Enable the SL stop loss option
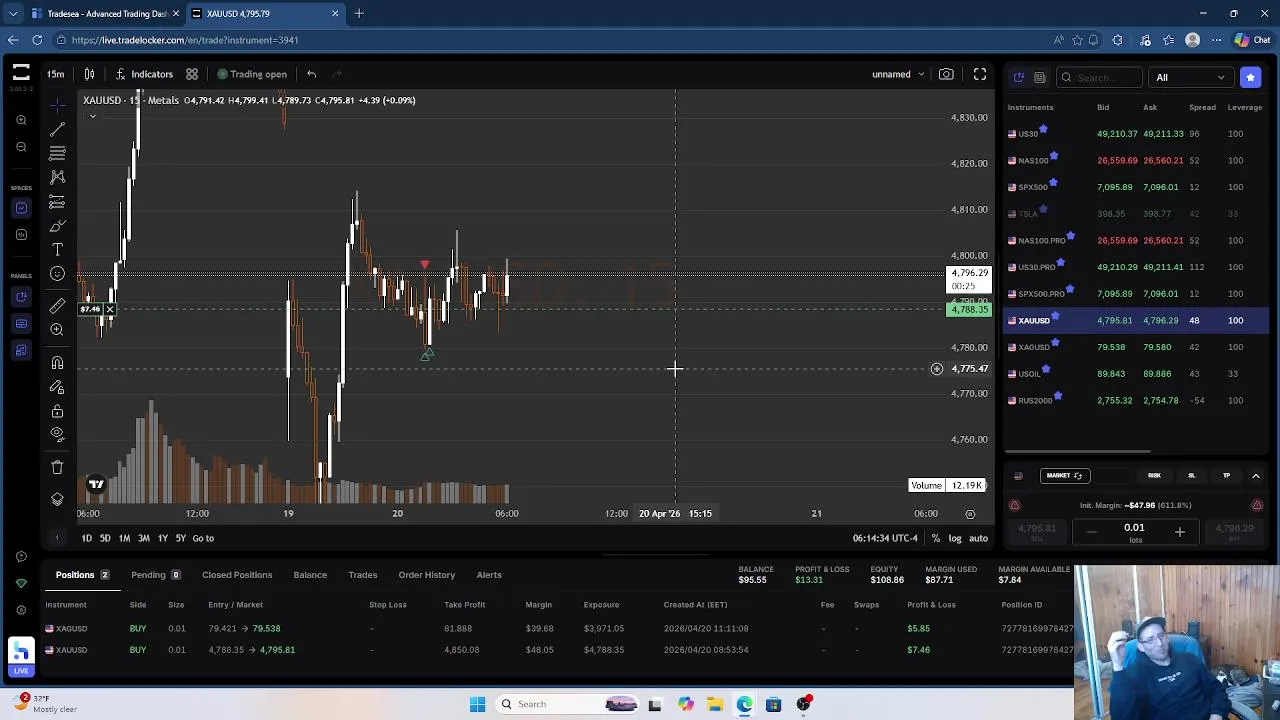The width and height of the screenshot is (1280, 720). click(1191, 476)
